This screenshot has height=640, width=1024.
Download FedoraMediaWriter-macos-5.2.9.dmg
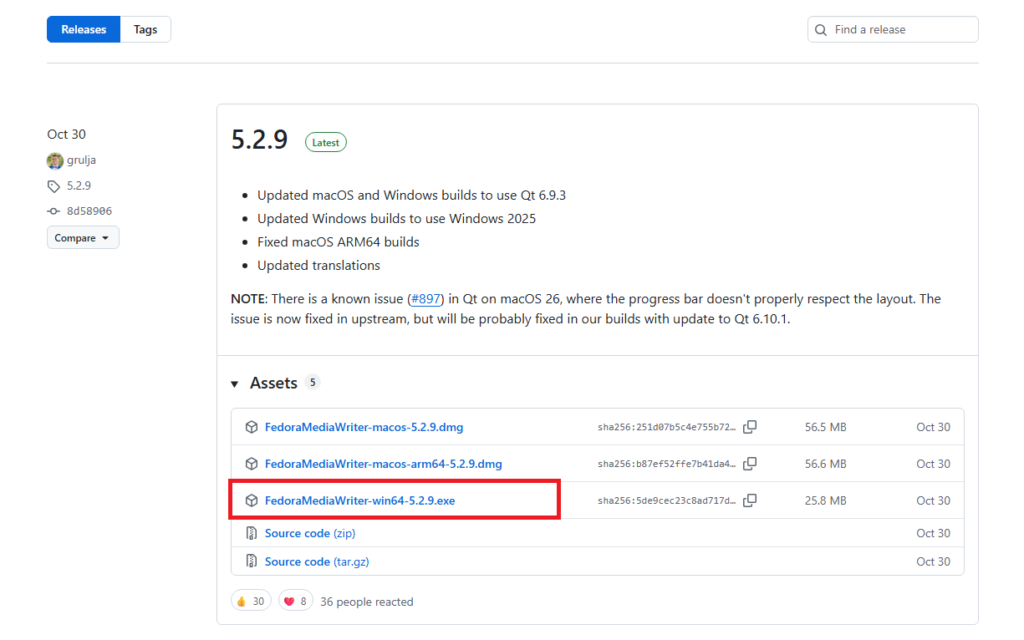(x=363, y=427)
